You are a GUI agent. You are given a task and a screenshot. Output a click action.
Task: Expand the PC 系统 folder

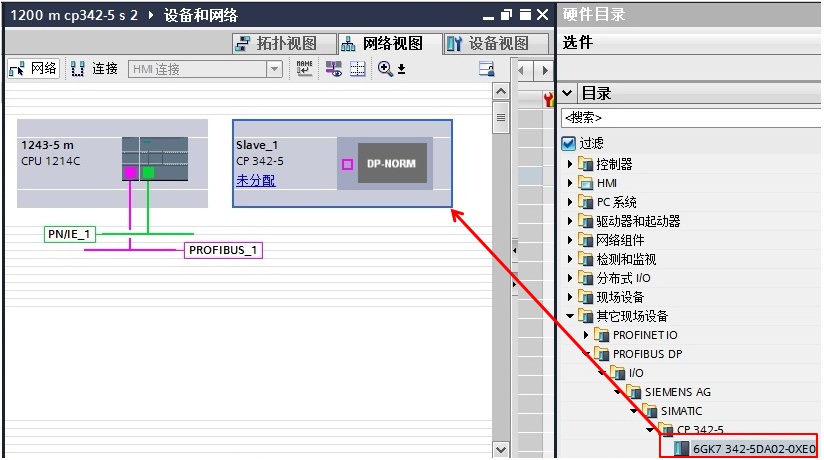tap(570, 202)
